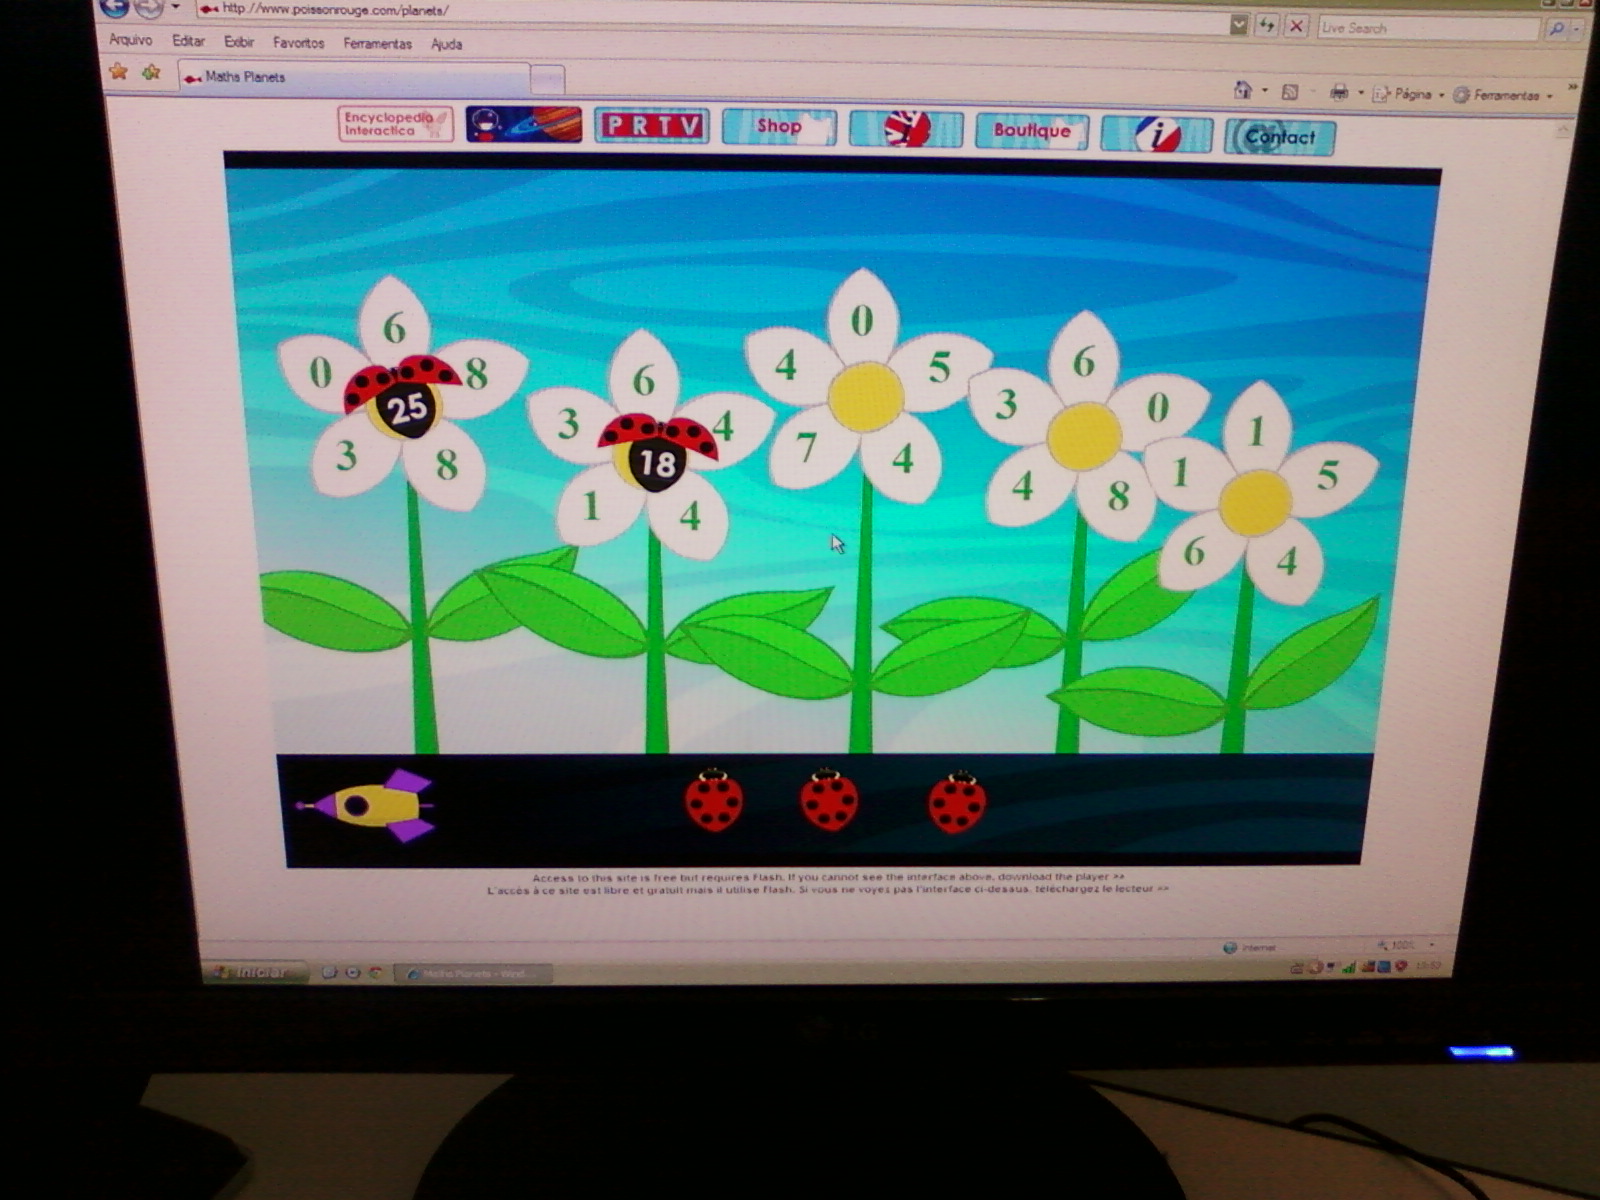Open the PRTV button
The height and width of the screenshot is (1200, 1600).
(x=652, y=126)
